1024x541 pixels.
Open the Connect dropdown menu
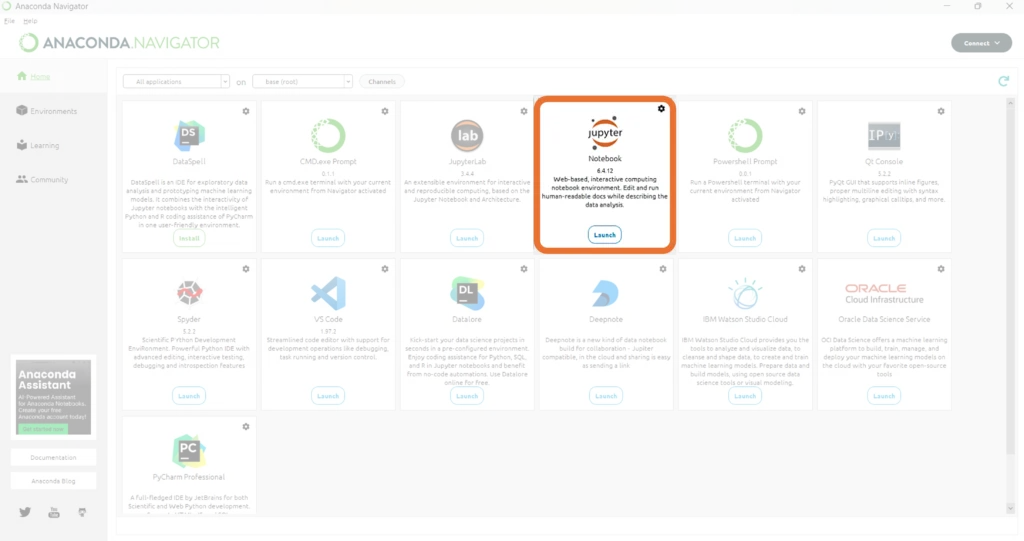pyautogui.click(x=982, y=43)
